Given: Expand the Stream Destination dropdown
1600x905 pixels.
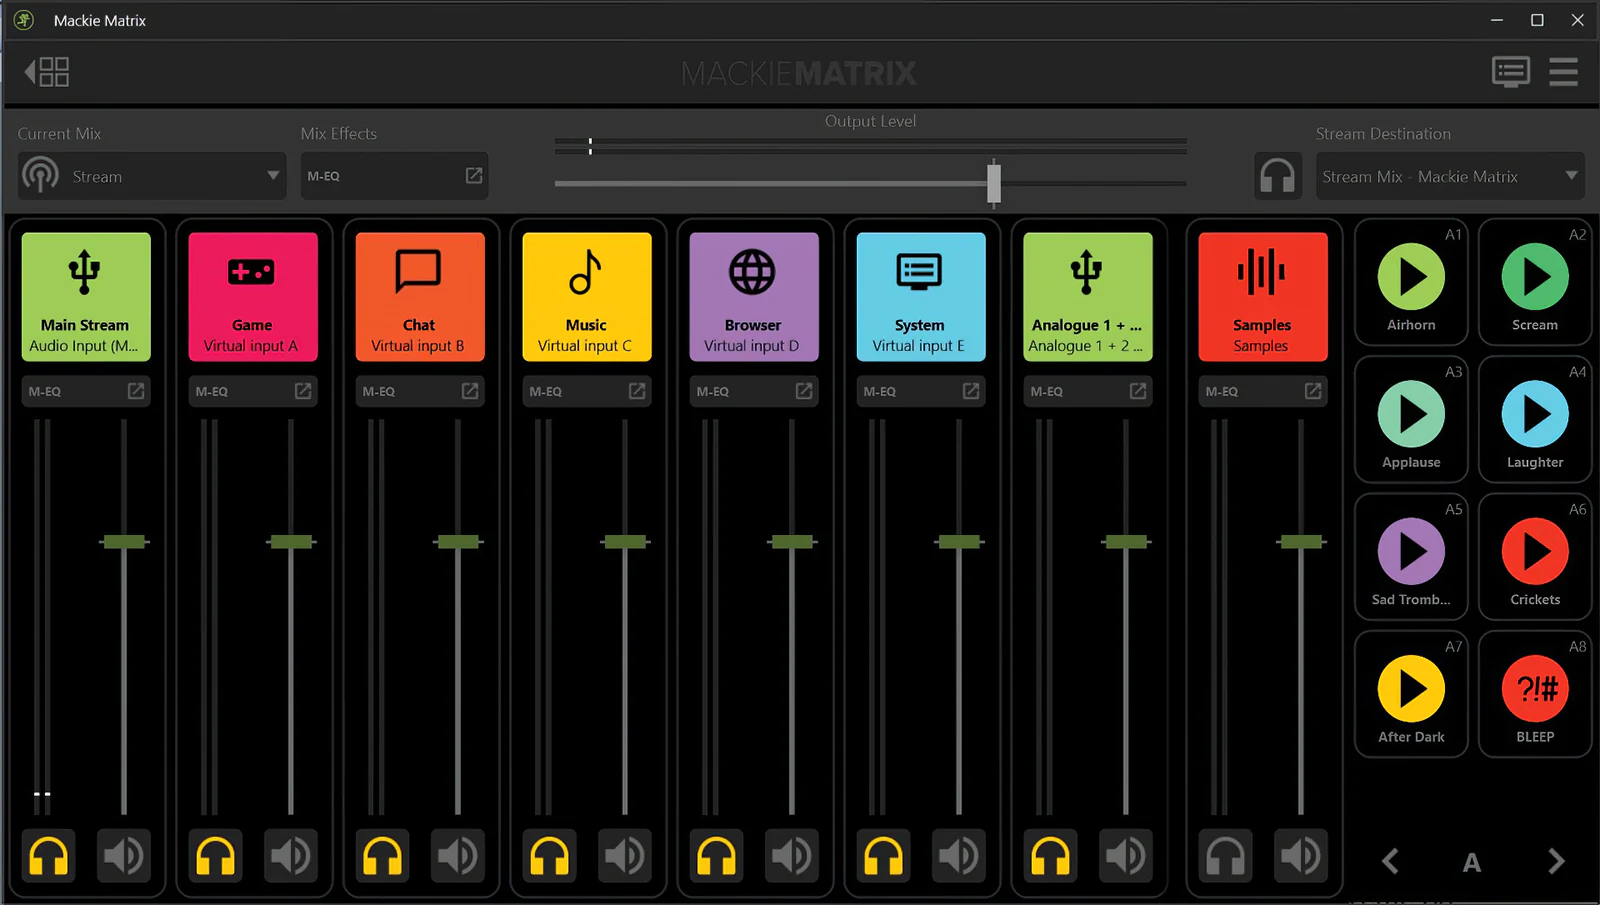Looking at the screenshot, I should [x=1450, y=176].
